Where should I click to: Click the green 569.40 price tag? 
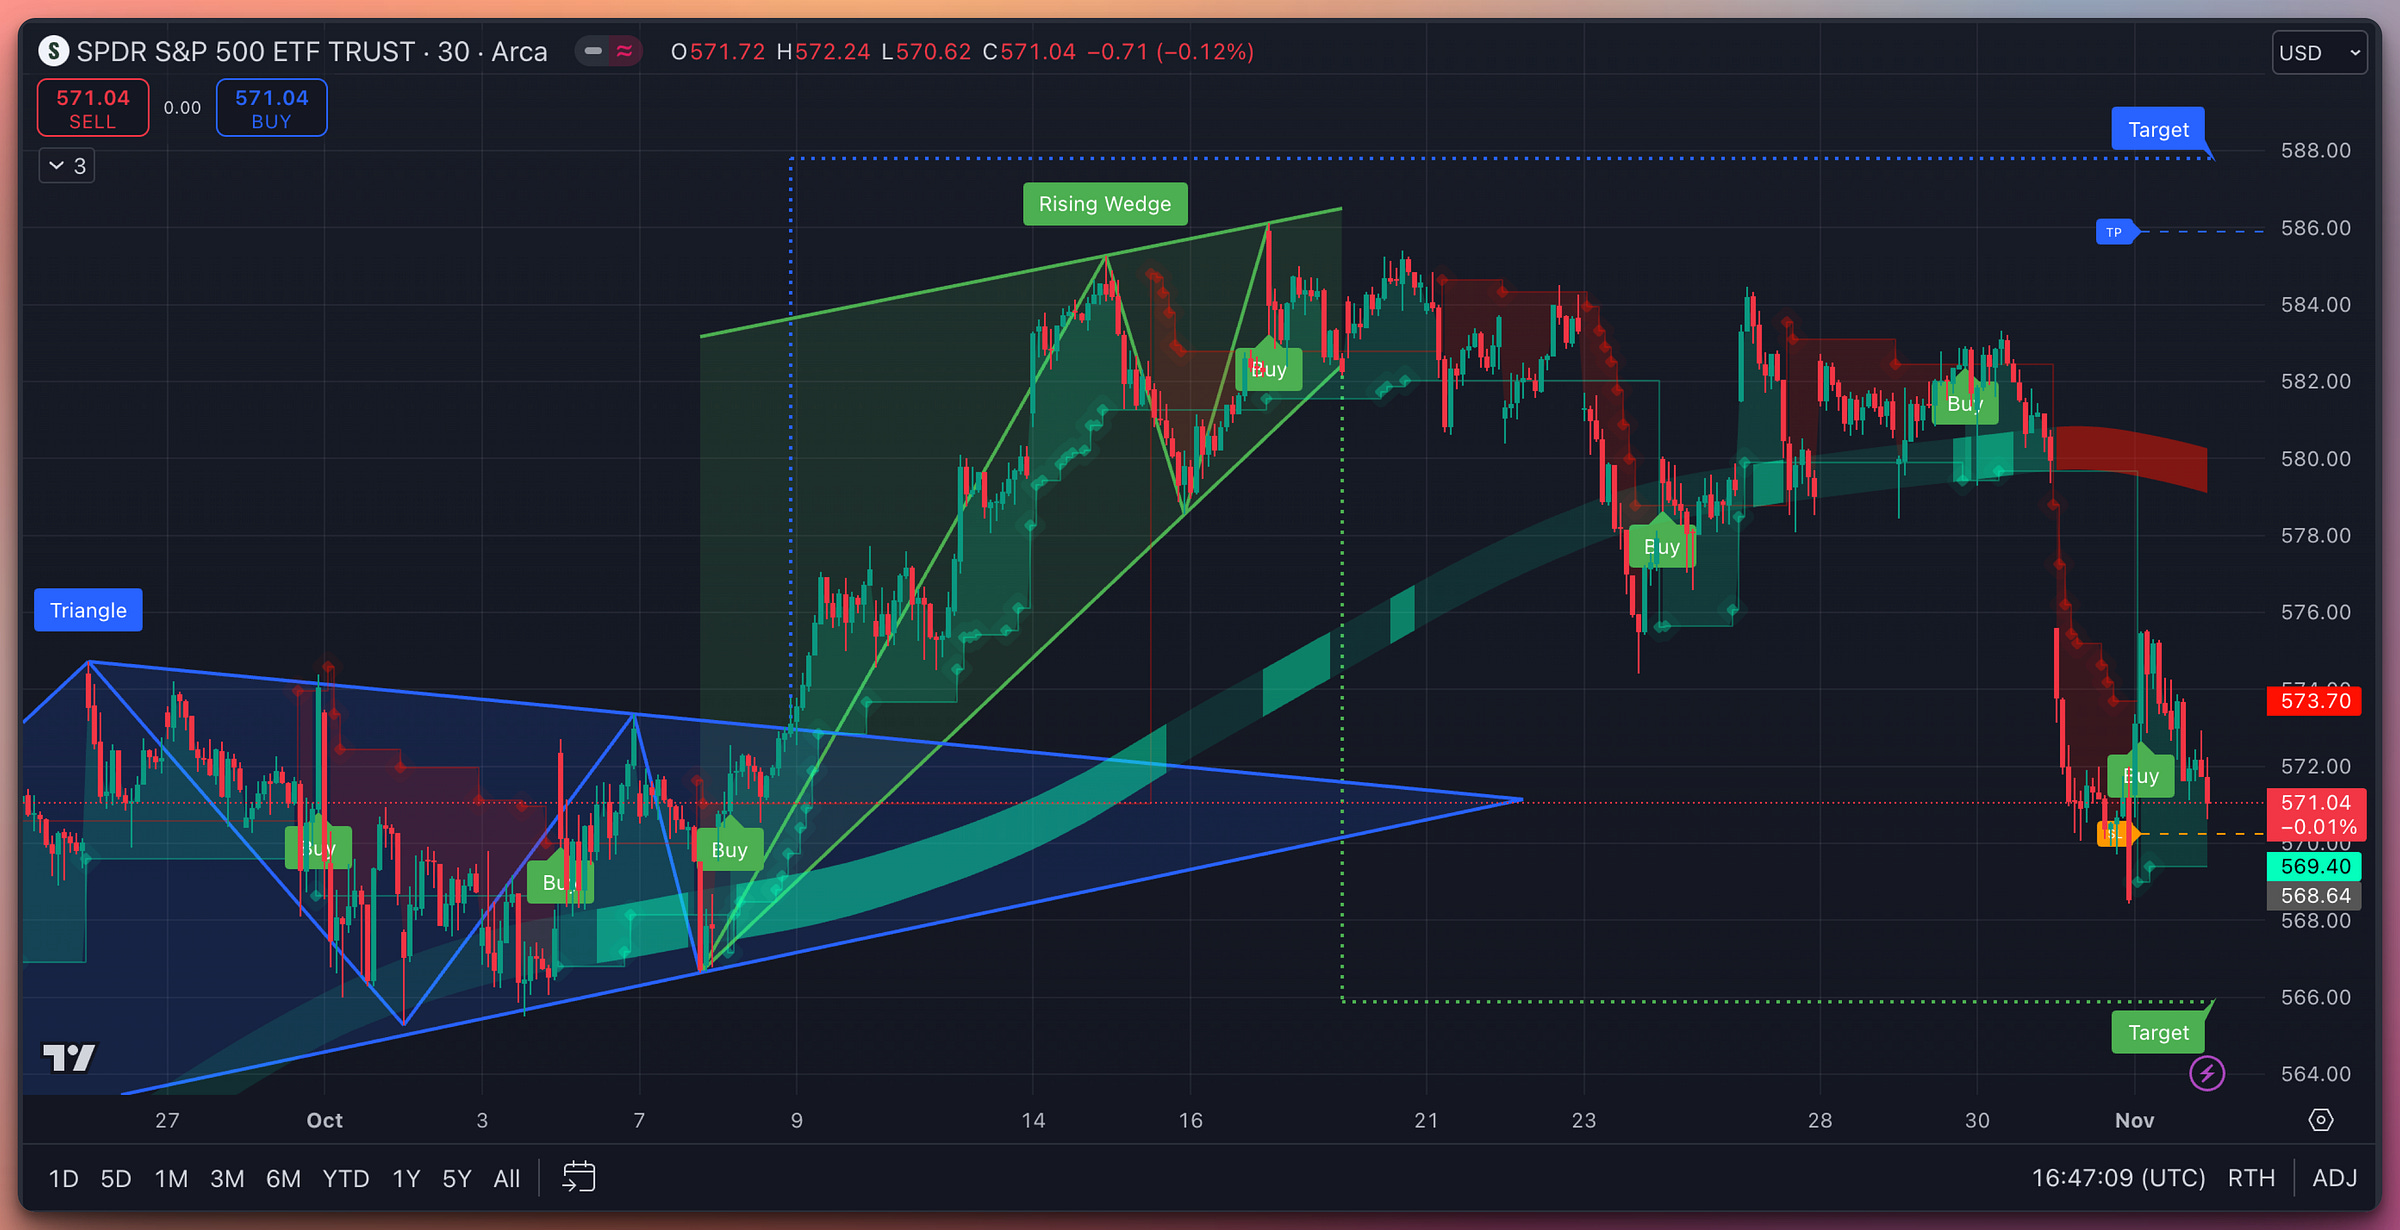pos(2315,867)
